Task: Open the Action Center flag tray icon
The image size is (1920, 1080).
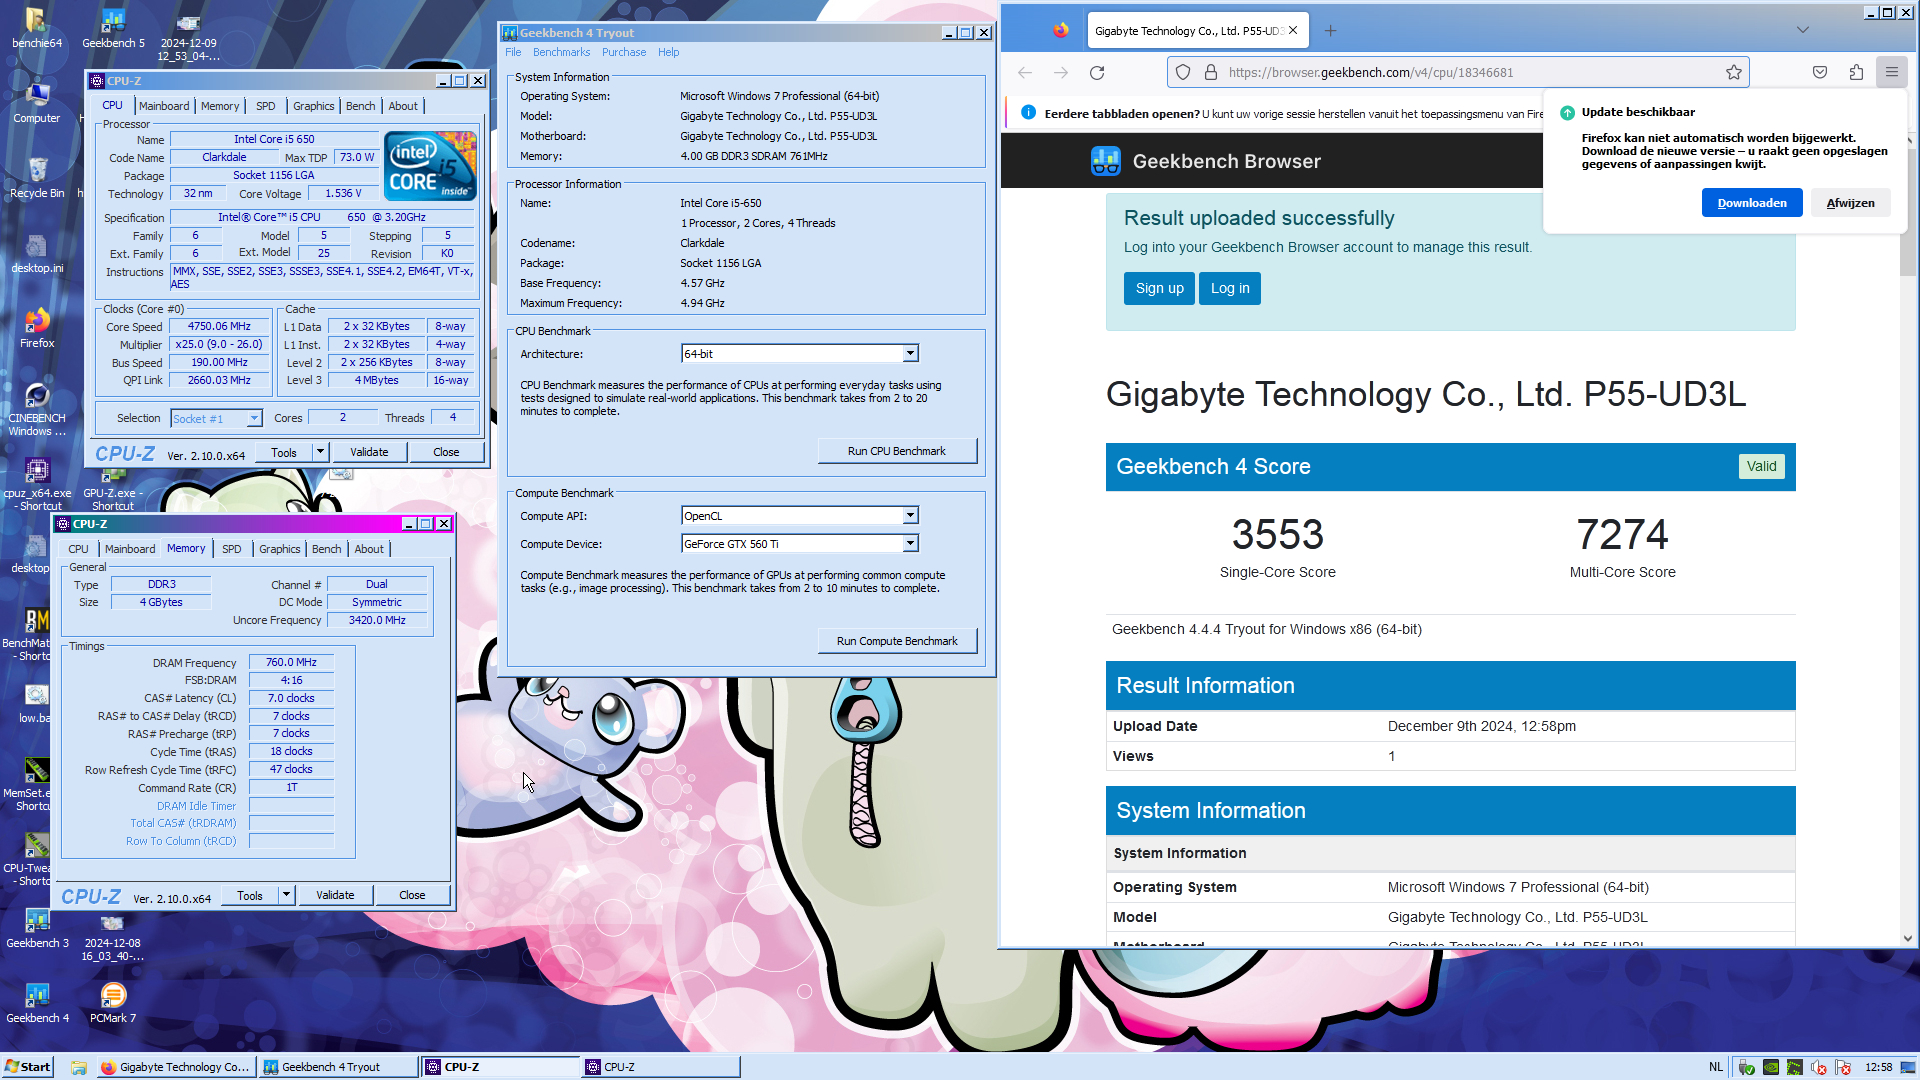Action: (1843, 1067)
